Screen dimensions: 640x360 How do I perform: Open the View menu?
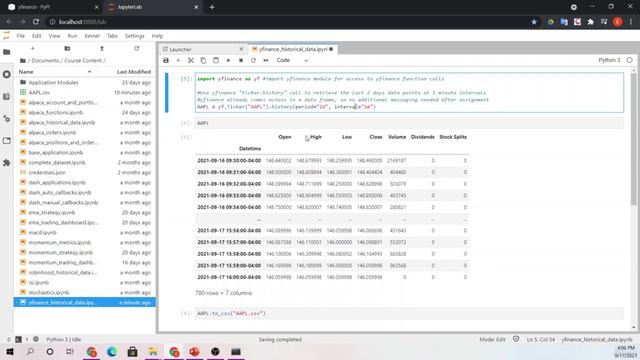coord(54,36)
